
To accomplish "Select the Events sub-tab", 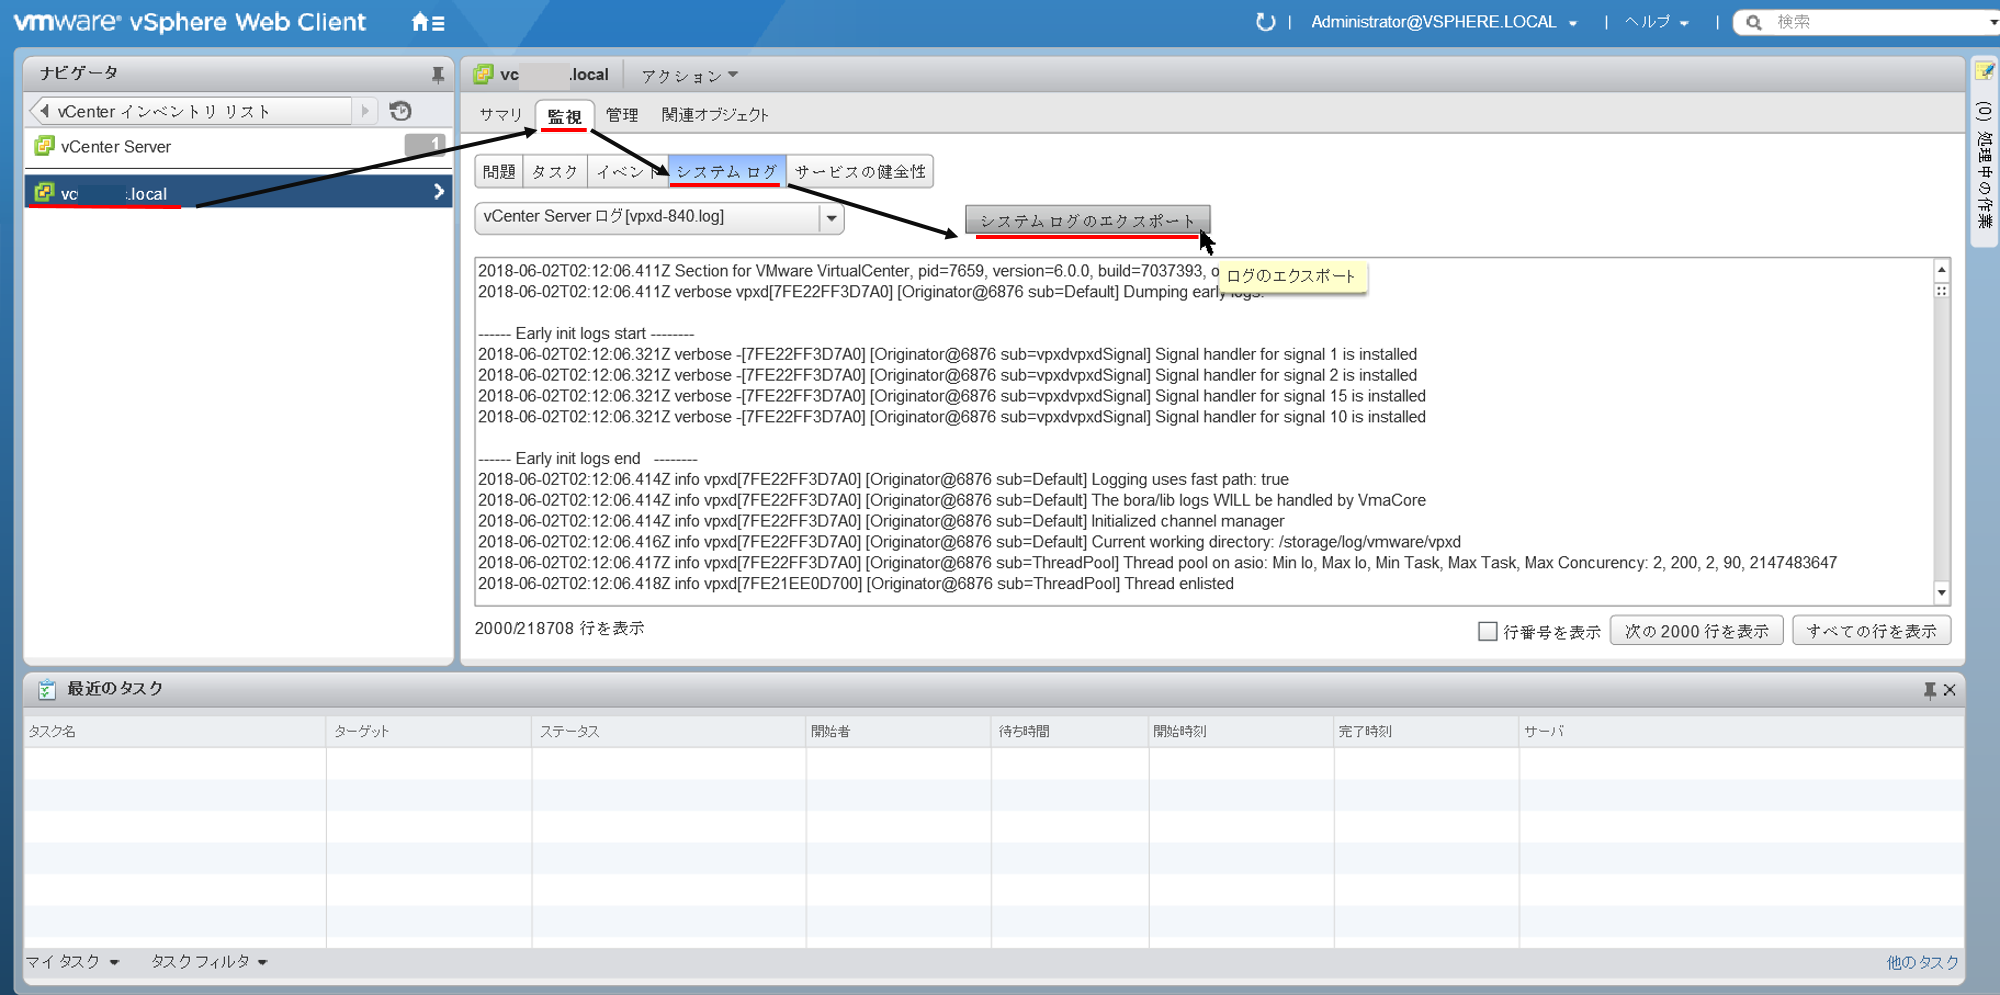I will 628,172.
